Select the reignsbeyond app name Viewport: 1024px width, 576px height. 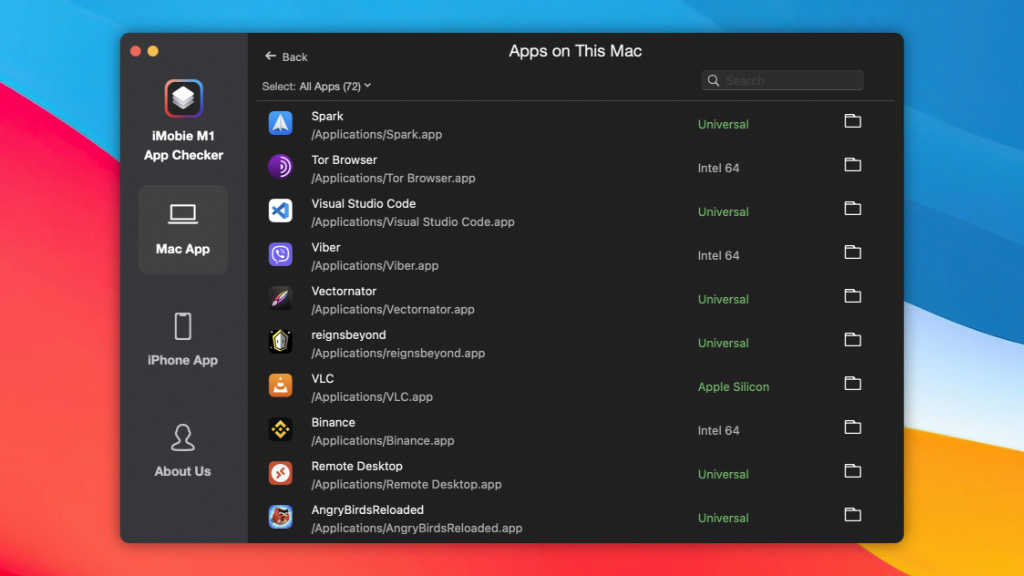[x=349, y=335]
